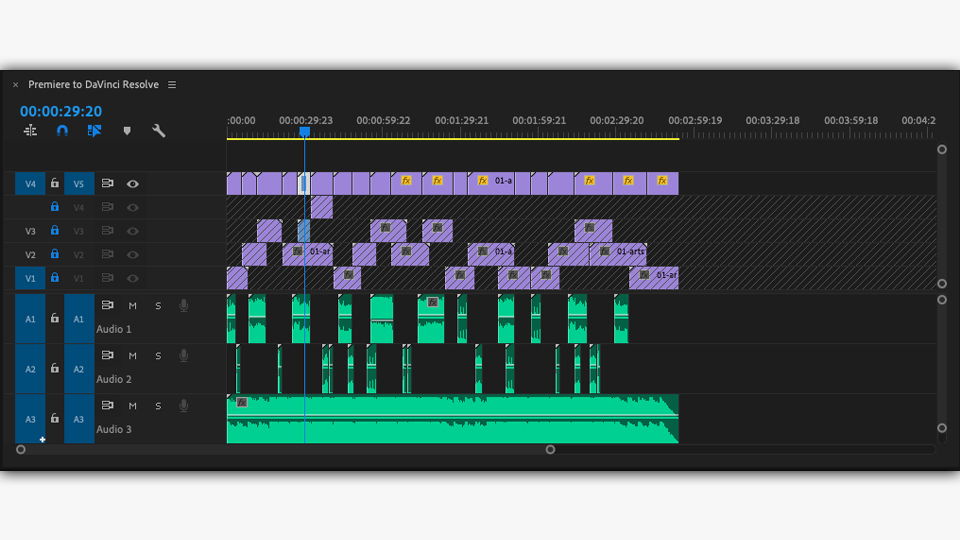Viewport: 960px width, 540px height.
Task: Unlock the V3 video track
Action: click(54, 230)
